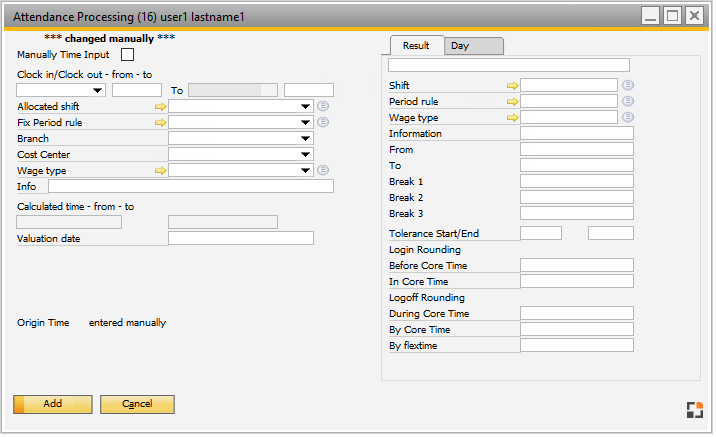Select the Result tab

tap(416, 46)
